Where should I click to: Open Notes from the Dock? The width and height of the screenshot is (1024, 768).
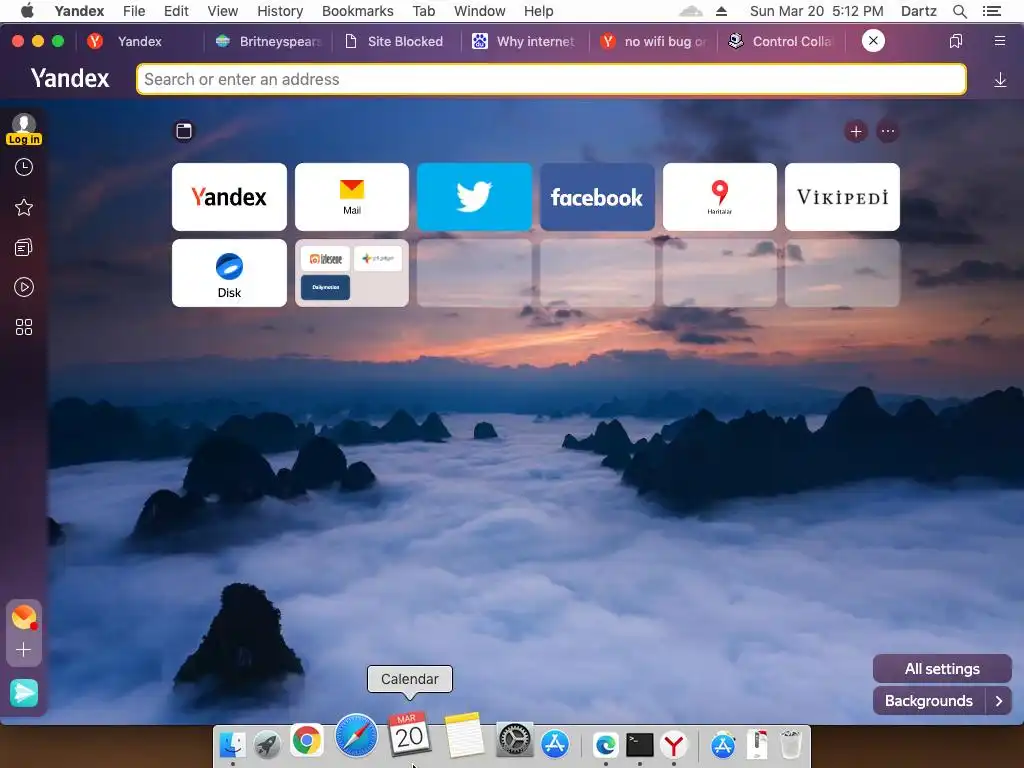[464, 735]
